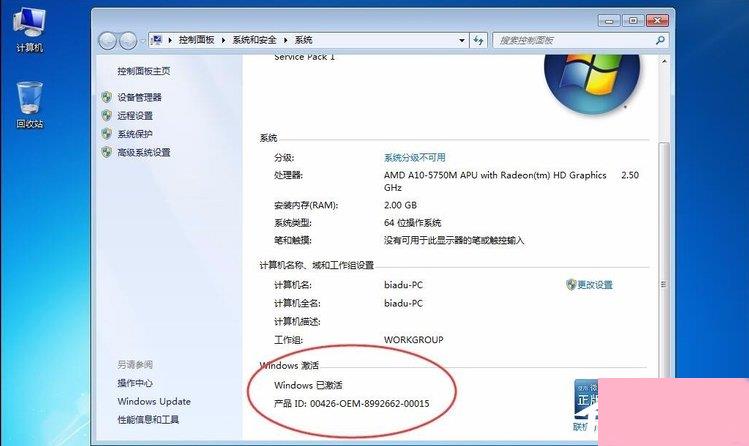Select 系统和安全 in the breadcrumb
The width and height of the screenshot is (749, 446).
(254, 40)
